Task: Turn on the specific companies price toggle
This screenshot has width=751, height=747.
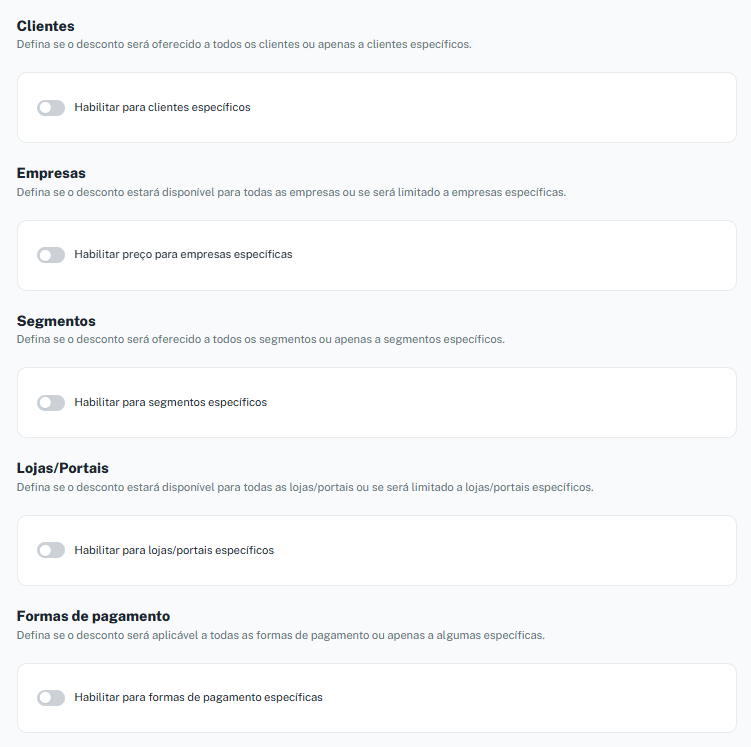Action: coord(51,255)
